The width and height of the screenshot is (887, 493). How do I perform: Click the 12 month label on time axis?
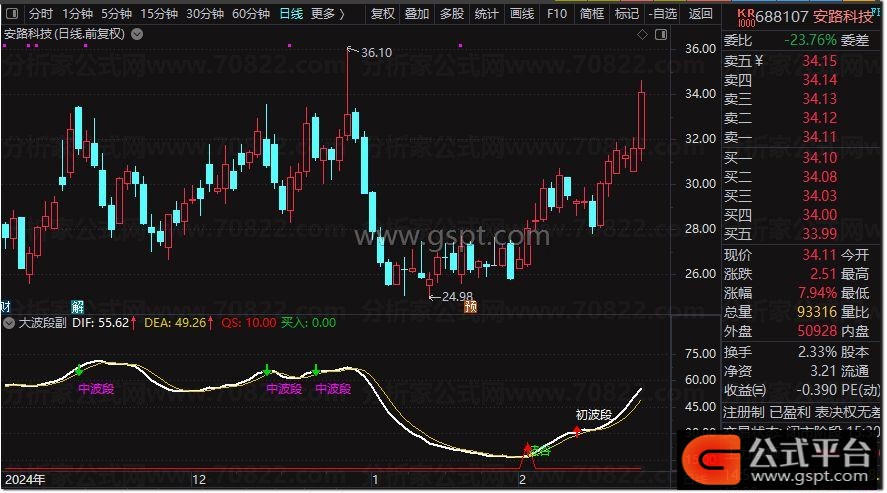(199, 480)
